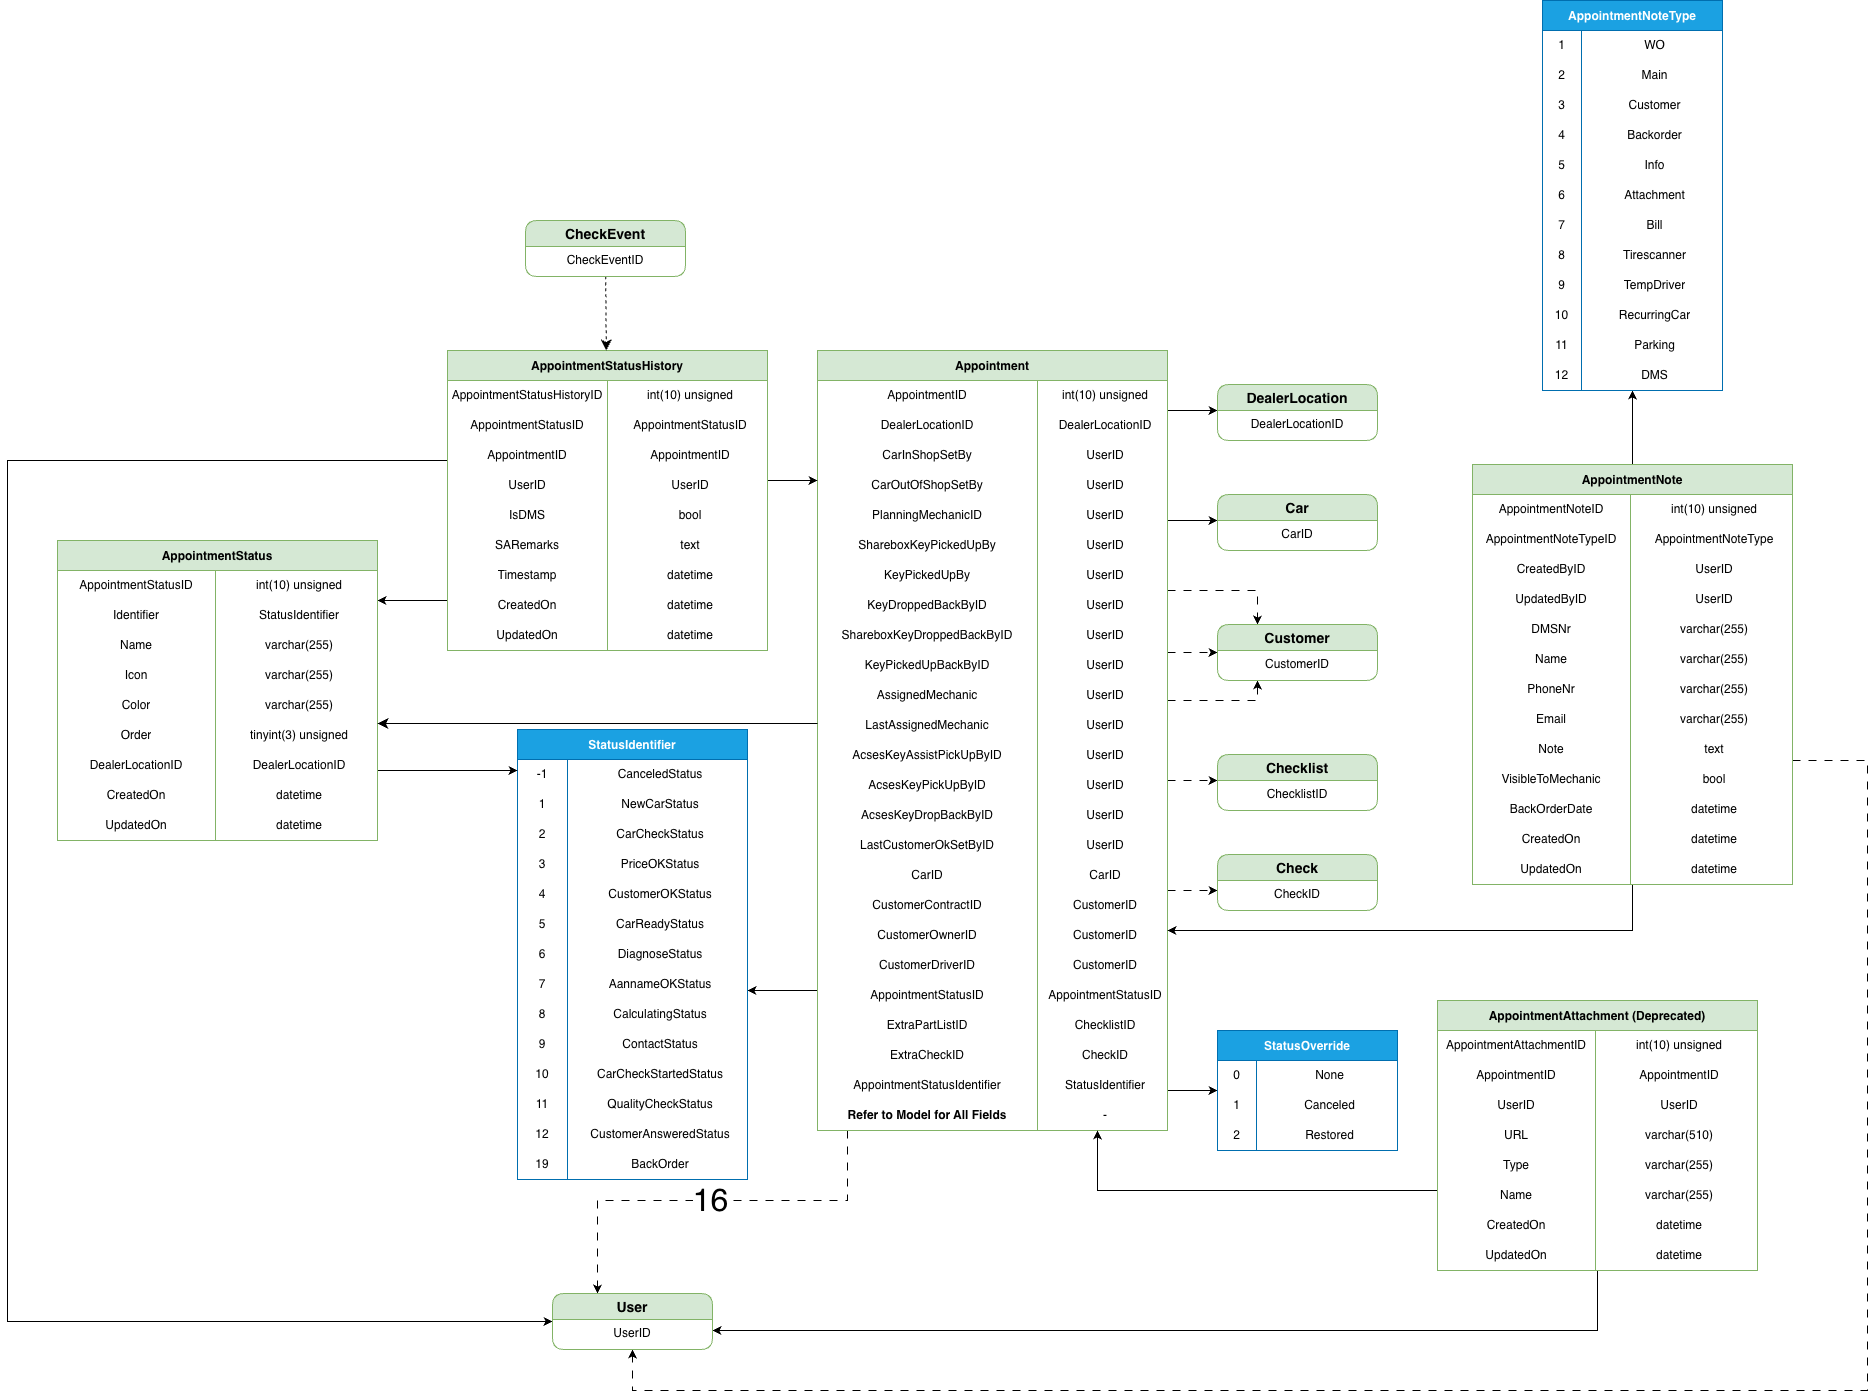Click the Checklist entity header
Image resolution: width=1876 pixels, height=1399 pixels.
pos(1296,768)
